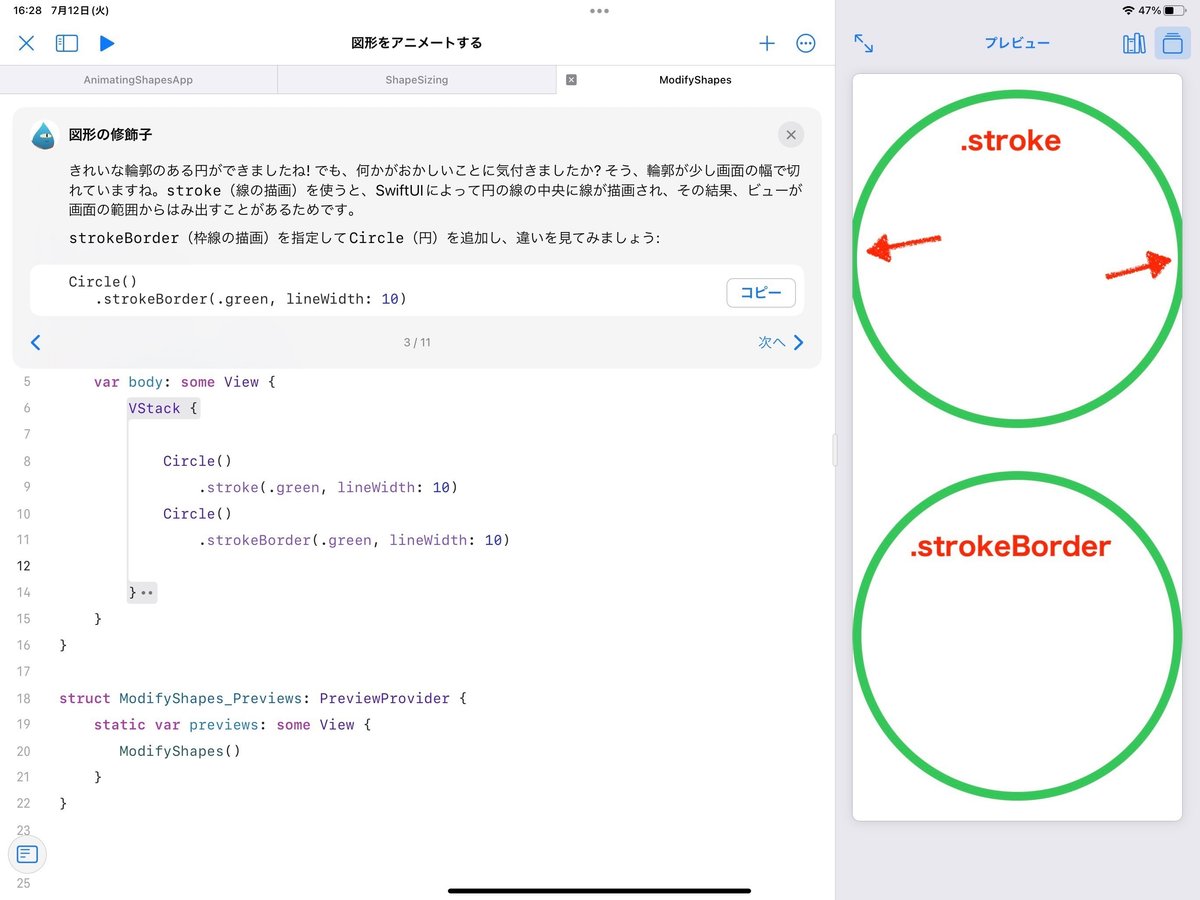Go back to the previous tutorial step
The height and width of the screenshot is (900, 1200).
point(36,342)
